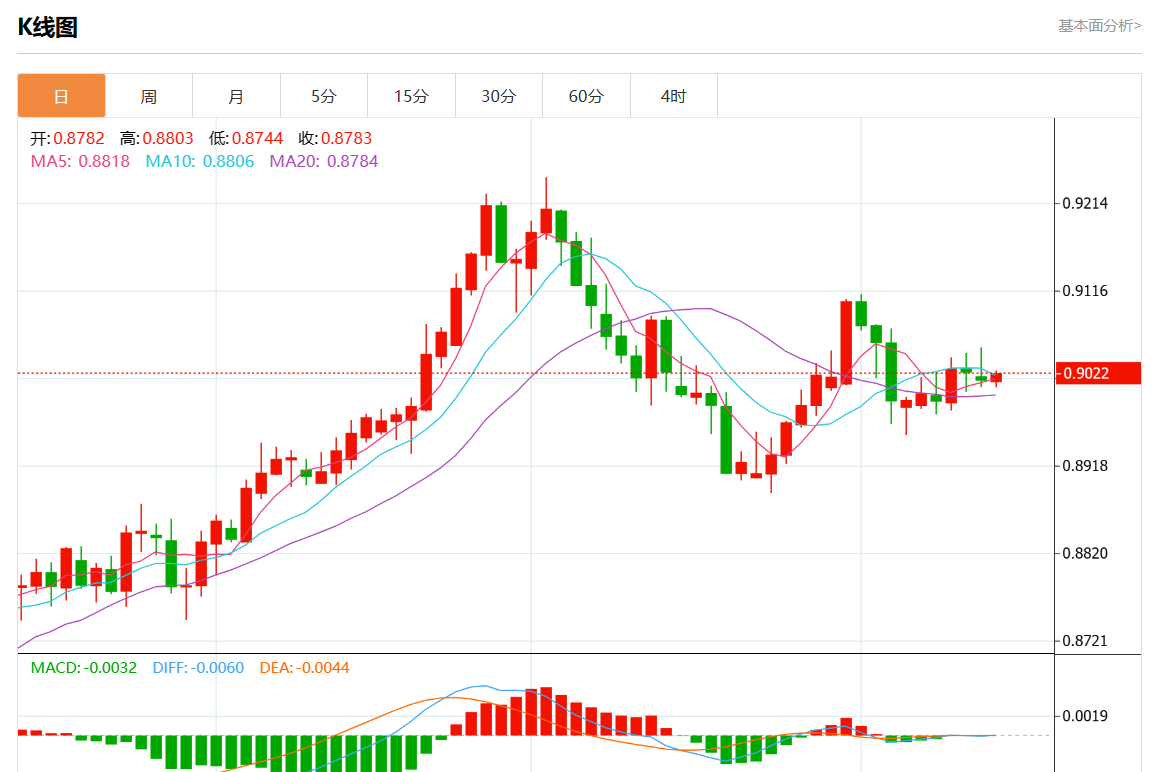
Task: Click the 0.8721 price axis label
Action: pos(1085,641)
